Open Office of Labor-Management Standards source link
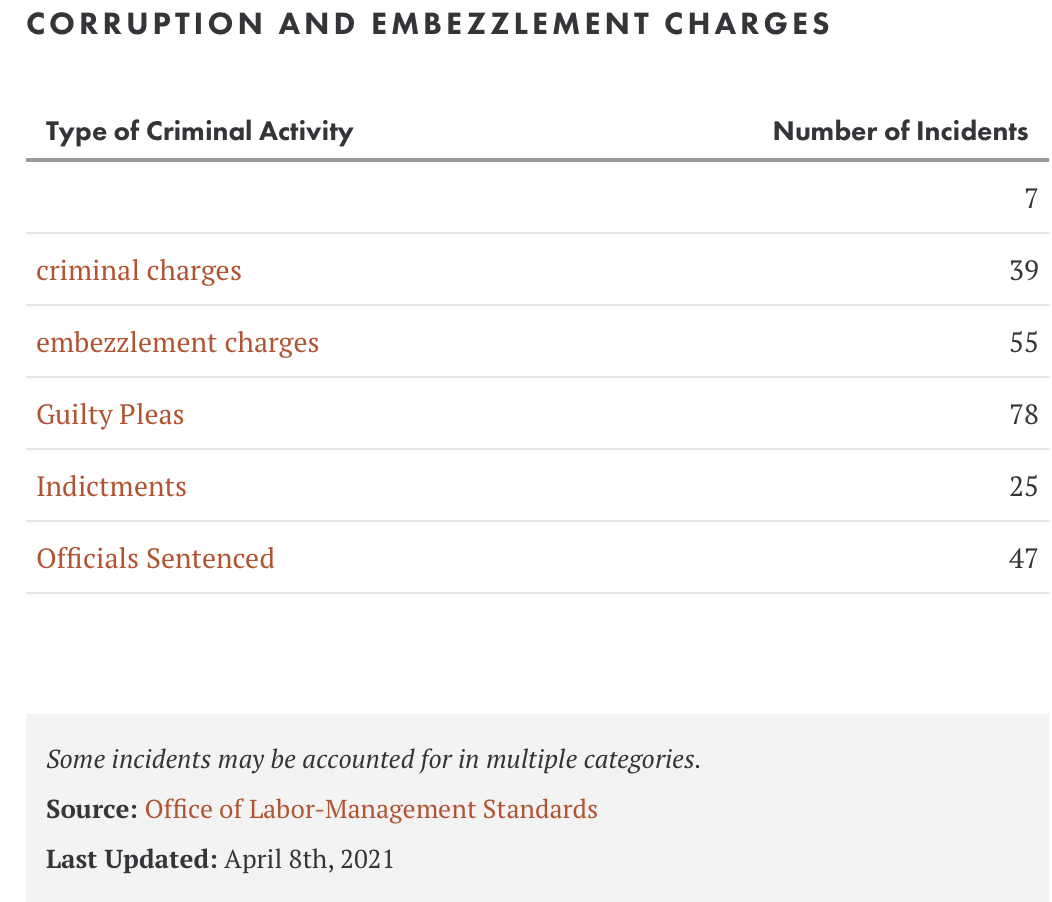The width and height of the screenshot is (1052, 902). point(371,809)
